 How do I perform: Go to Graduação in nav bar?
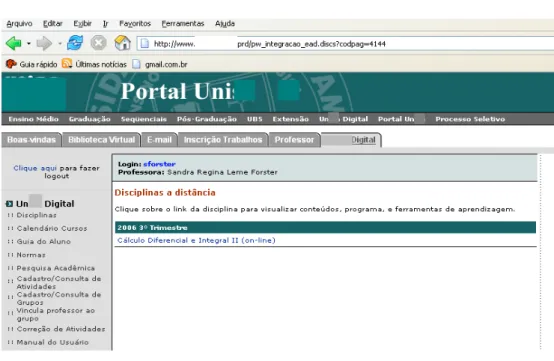90,119
